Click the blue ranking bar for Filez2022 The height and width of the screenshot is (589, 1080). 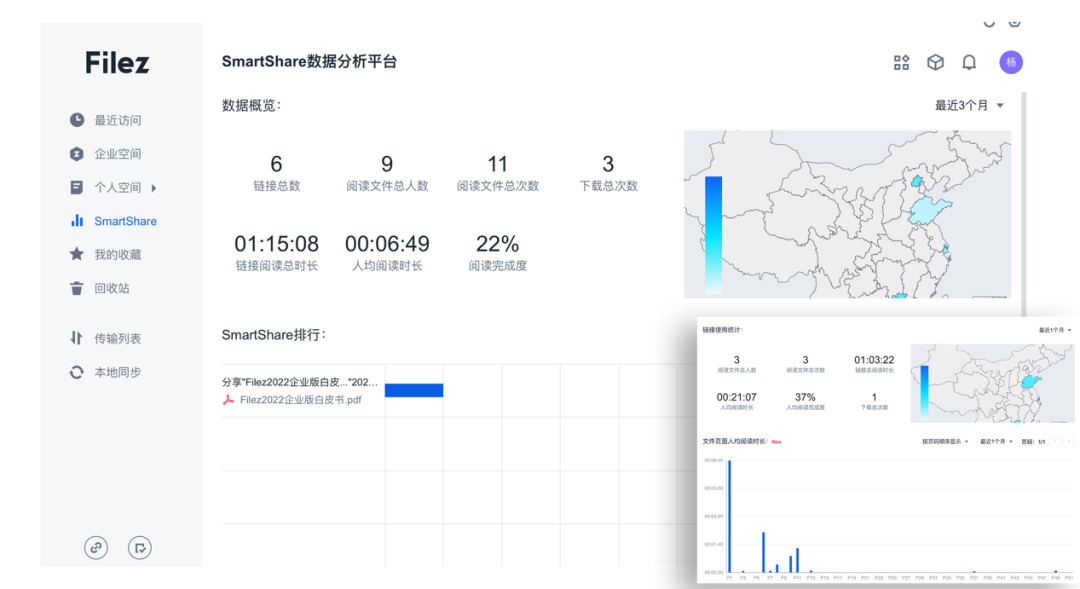coord(414,391)
